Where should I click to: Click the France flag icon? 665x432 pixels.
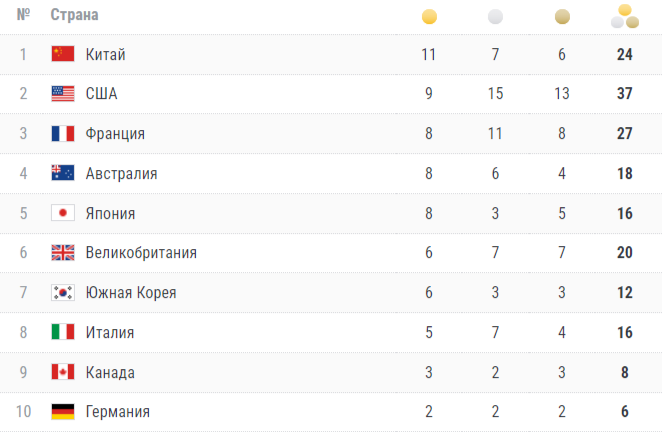point(63,134)
